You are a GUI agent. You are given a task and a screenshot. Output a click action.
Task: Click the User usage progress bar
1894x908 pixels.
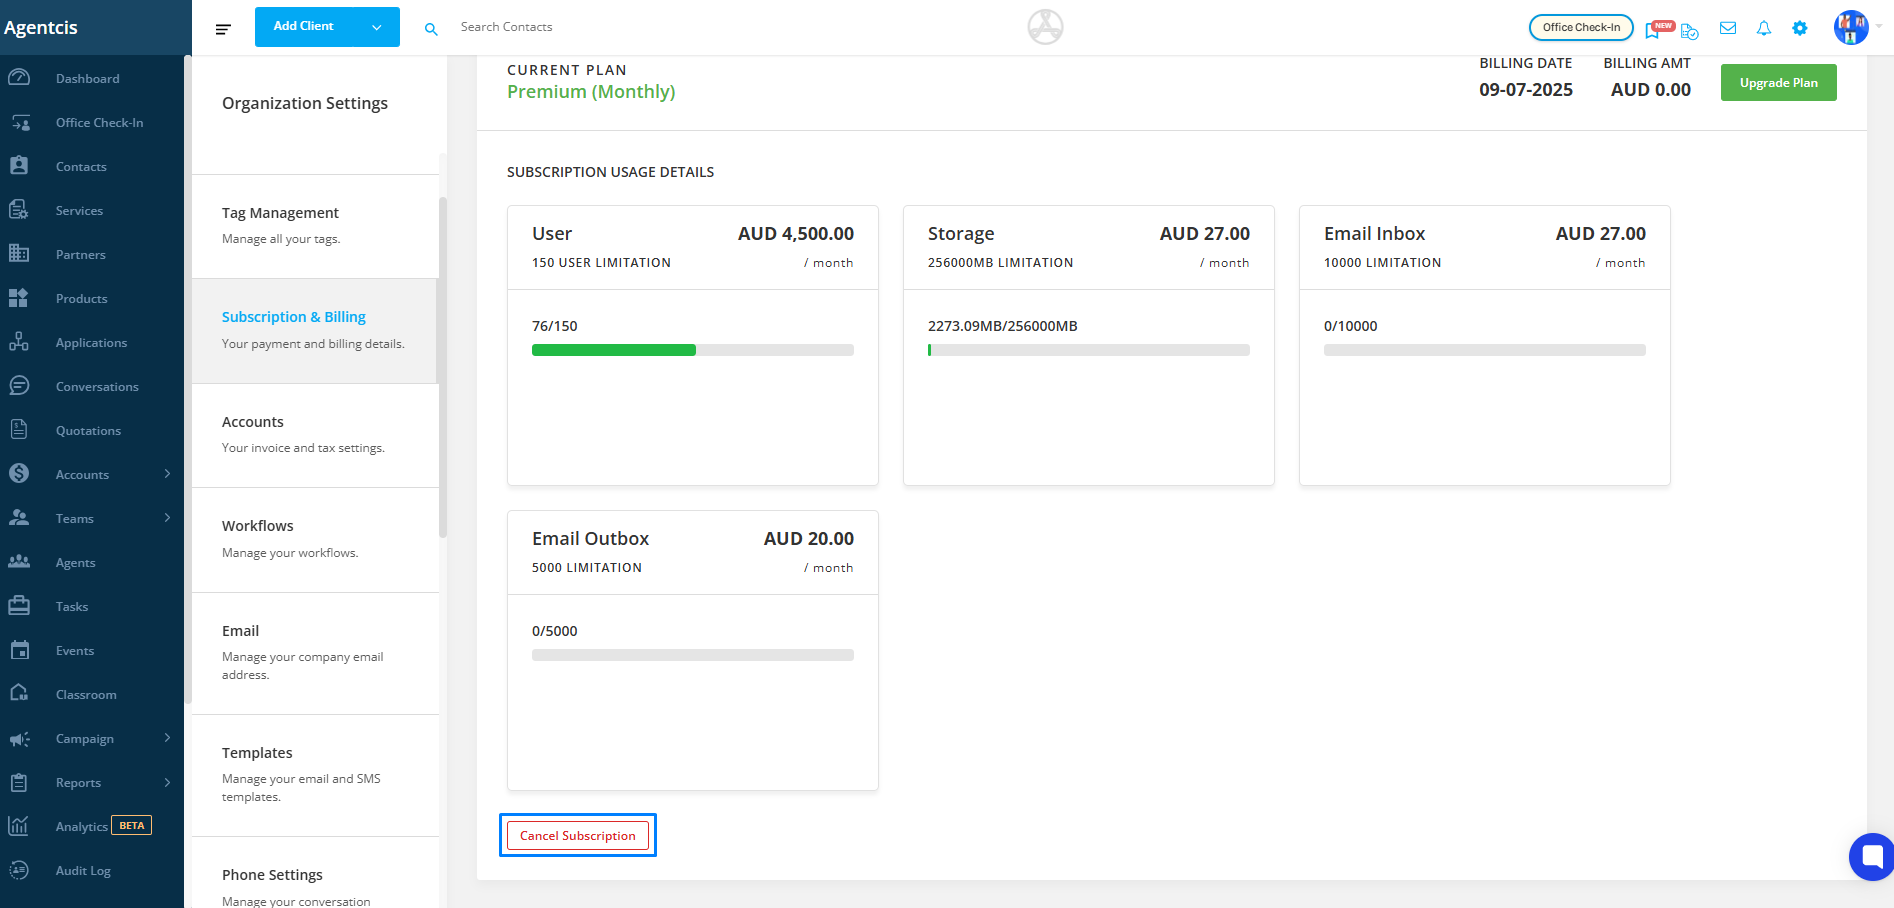tap(693, 350)
